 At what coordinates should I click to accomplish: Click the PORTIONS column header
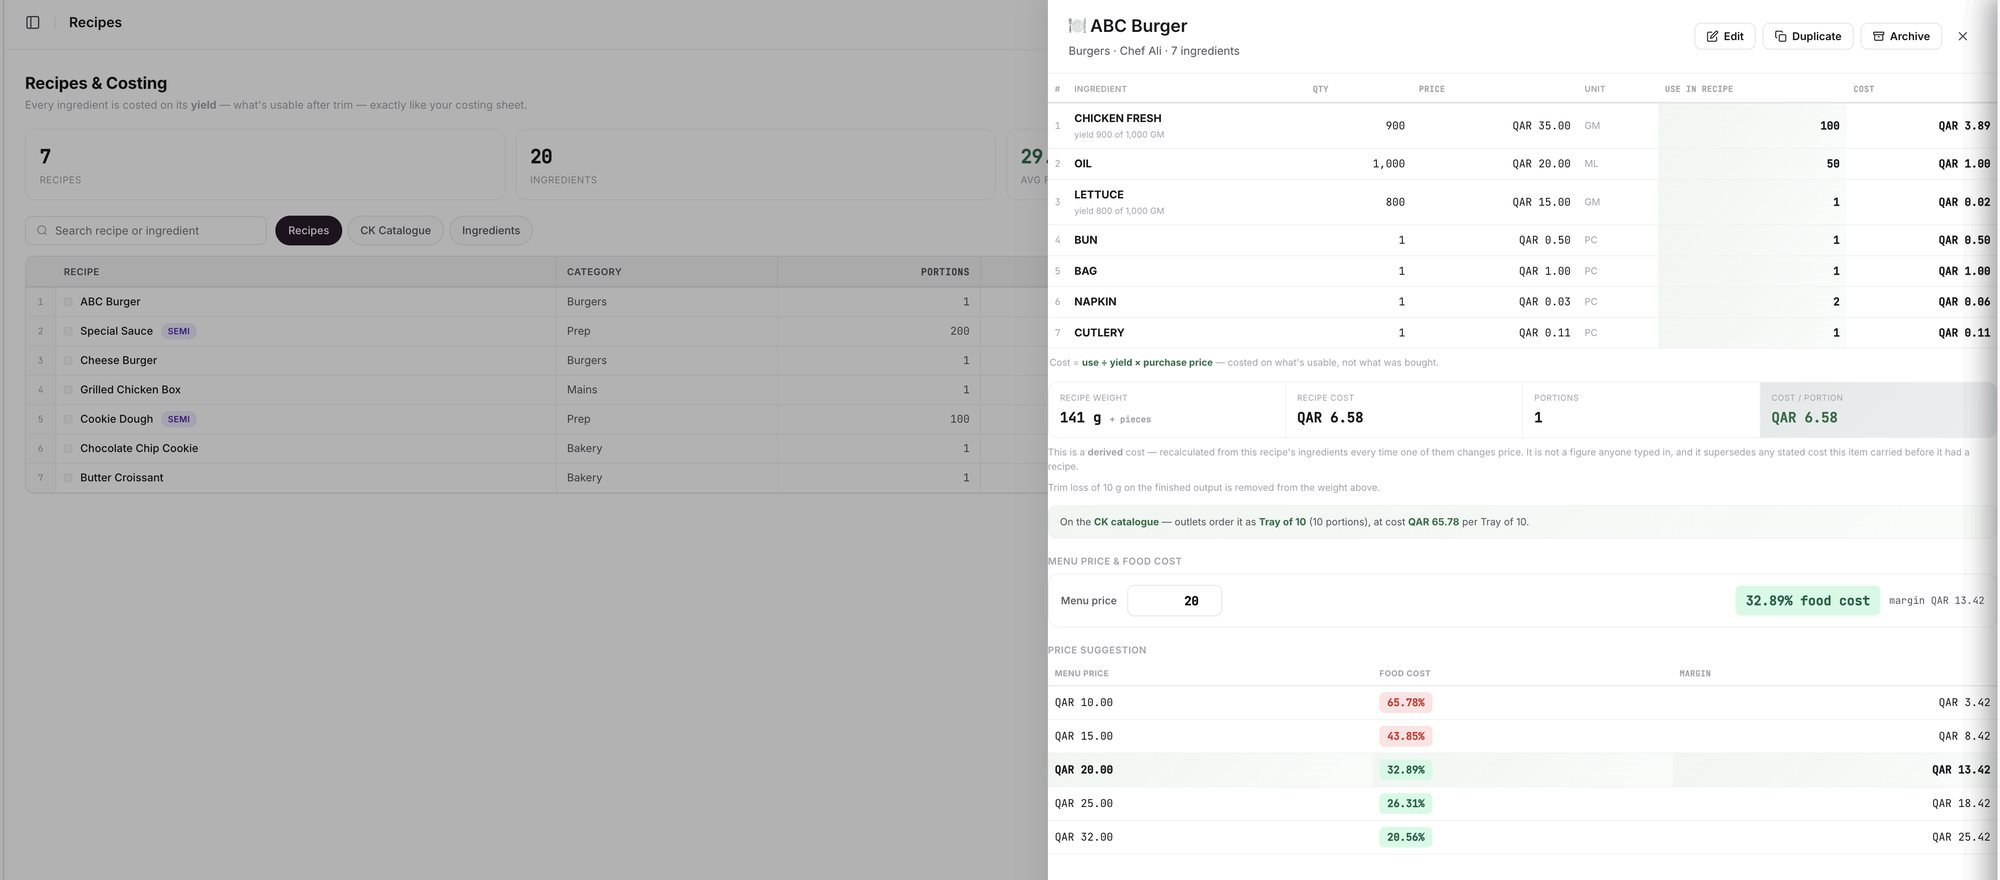pos(944,272)
